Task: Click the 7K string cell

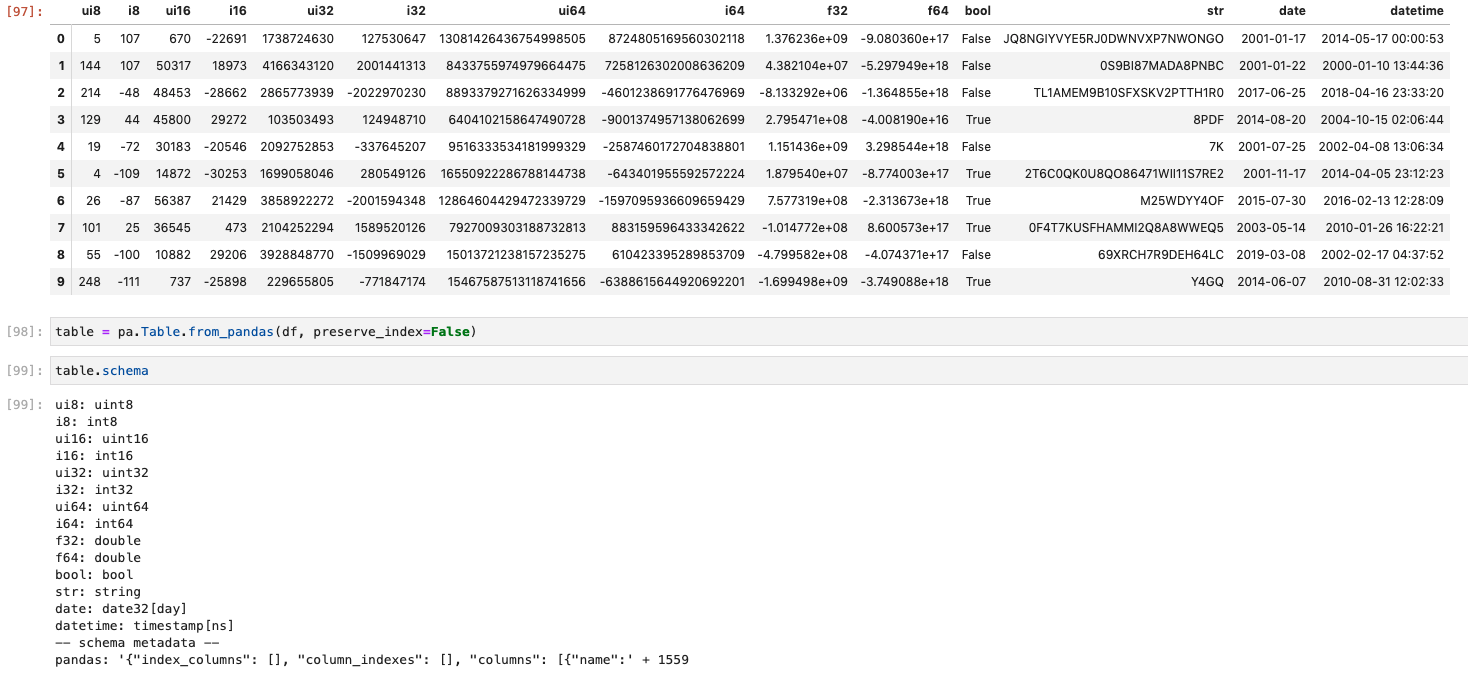Action: pyautogui.click(x=1216, y=146)
